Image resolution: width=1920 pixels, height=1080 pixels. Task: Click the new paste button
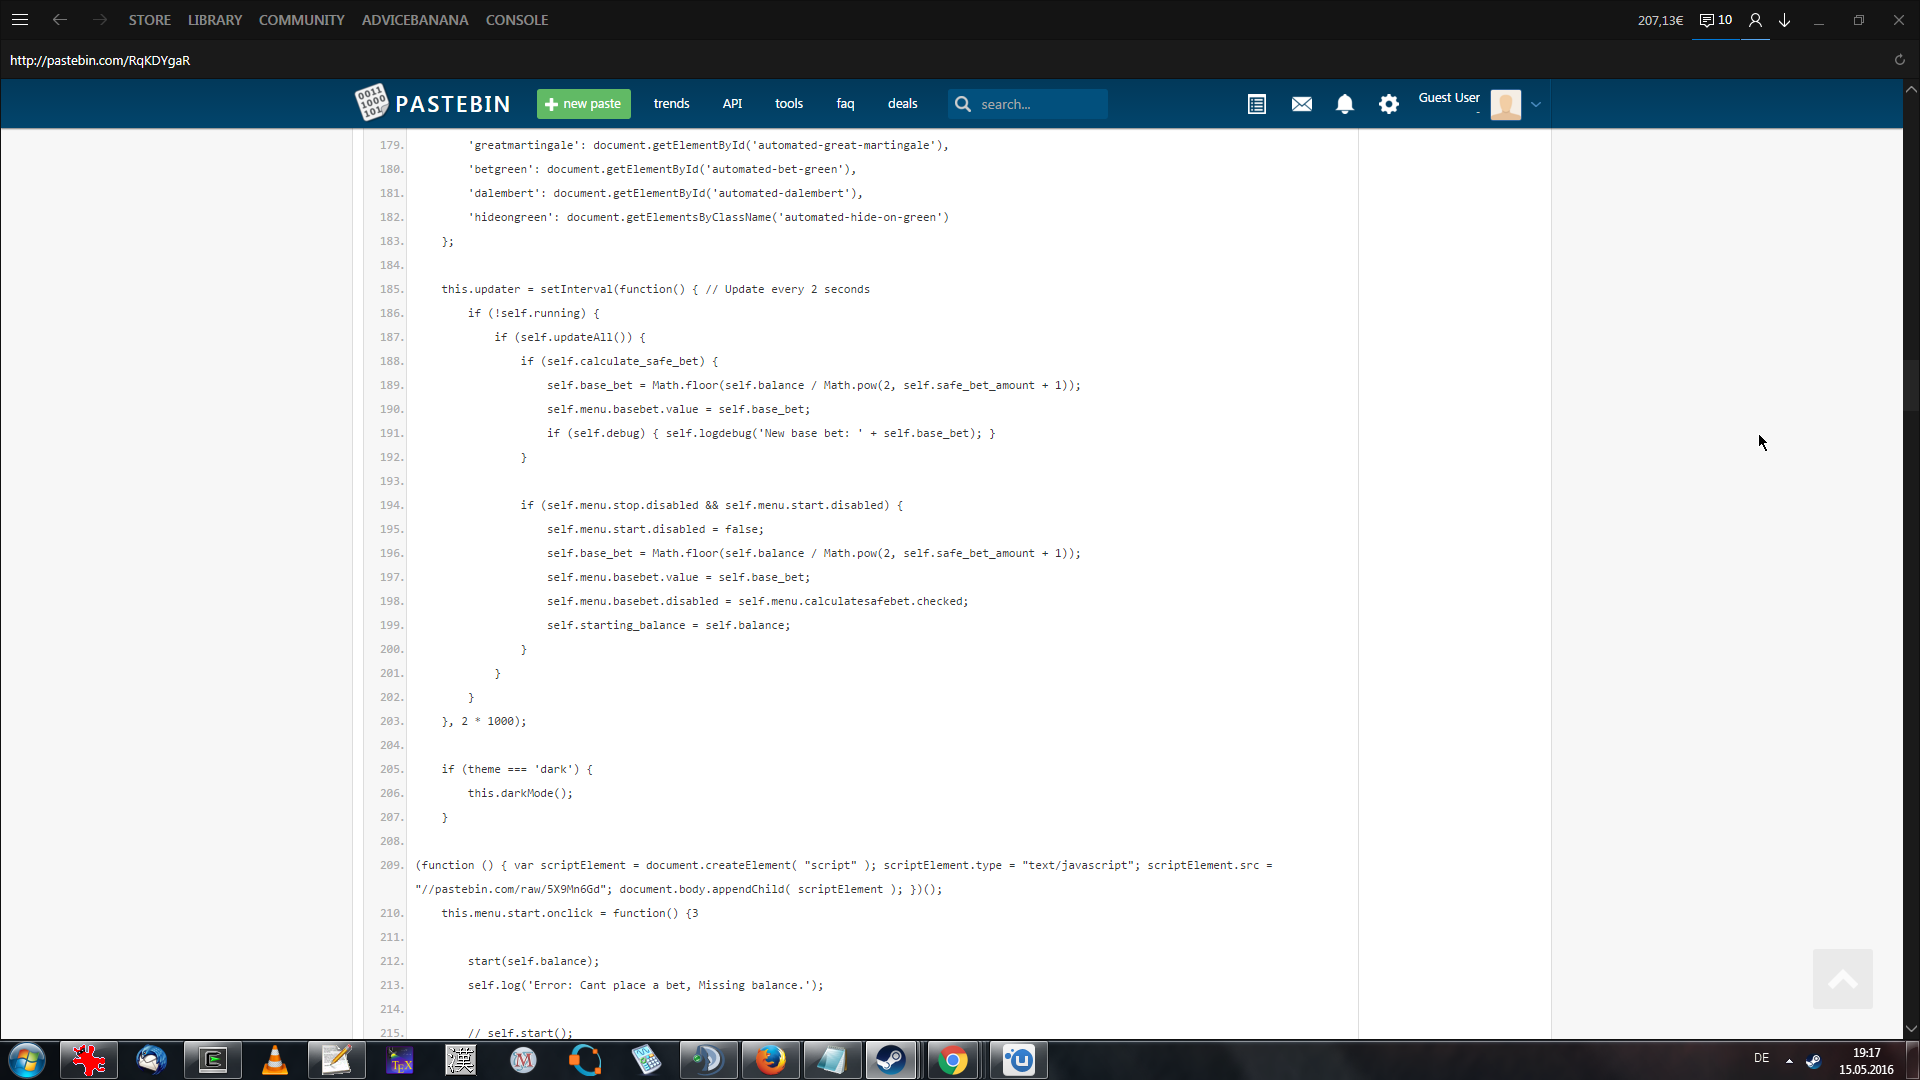(583, 104)
